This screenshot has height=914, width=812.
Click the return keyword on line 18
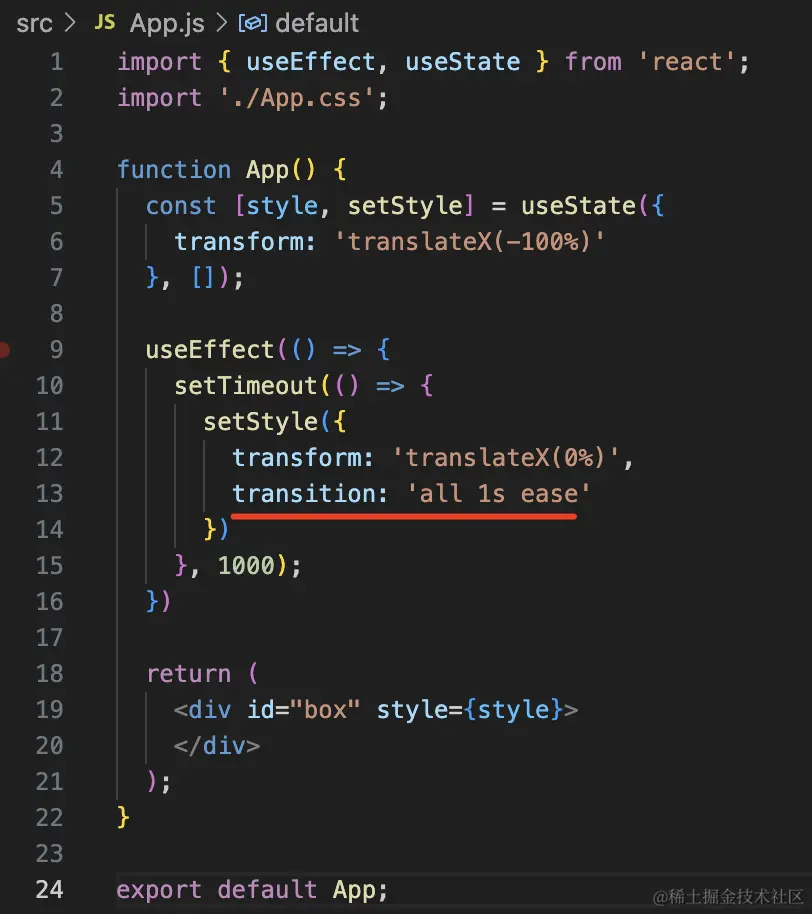188,674
